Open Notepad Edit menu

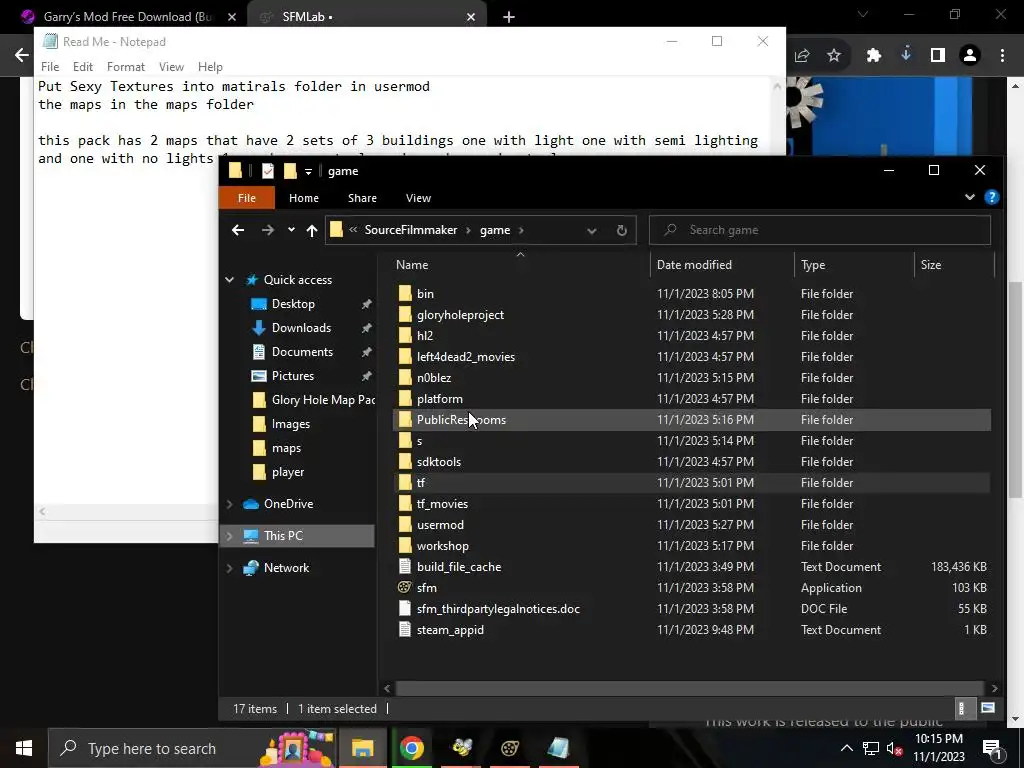tap(82, 67)
